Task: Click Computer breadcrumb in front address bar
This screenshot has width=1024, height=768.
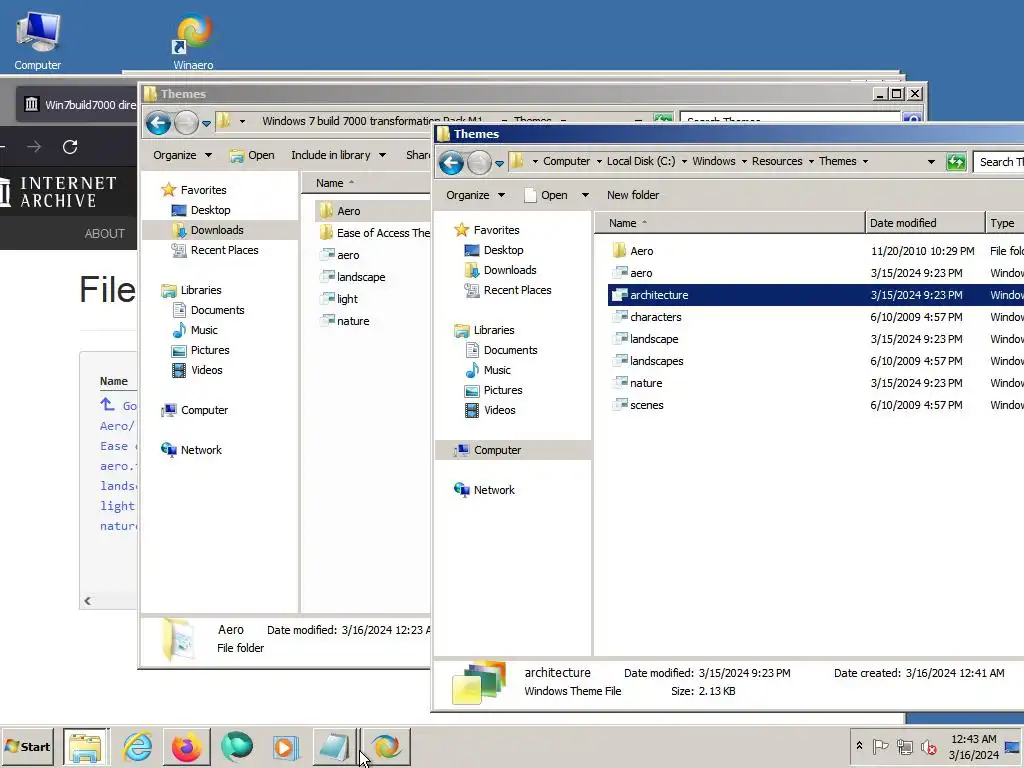Action: click(566, 161)
